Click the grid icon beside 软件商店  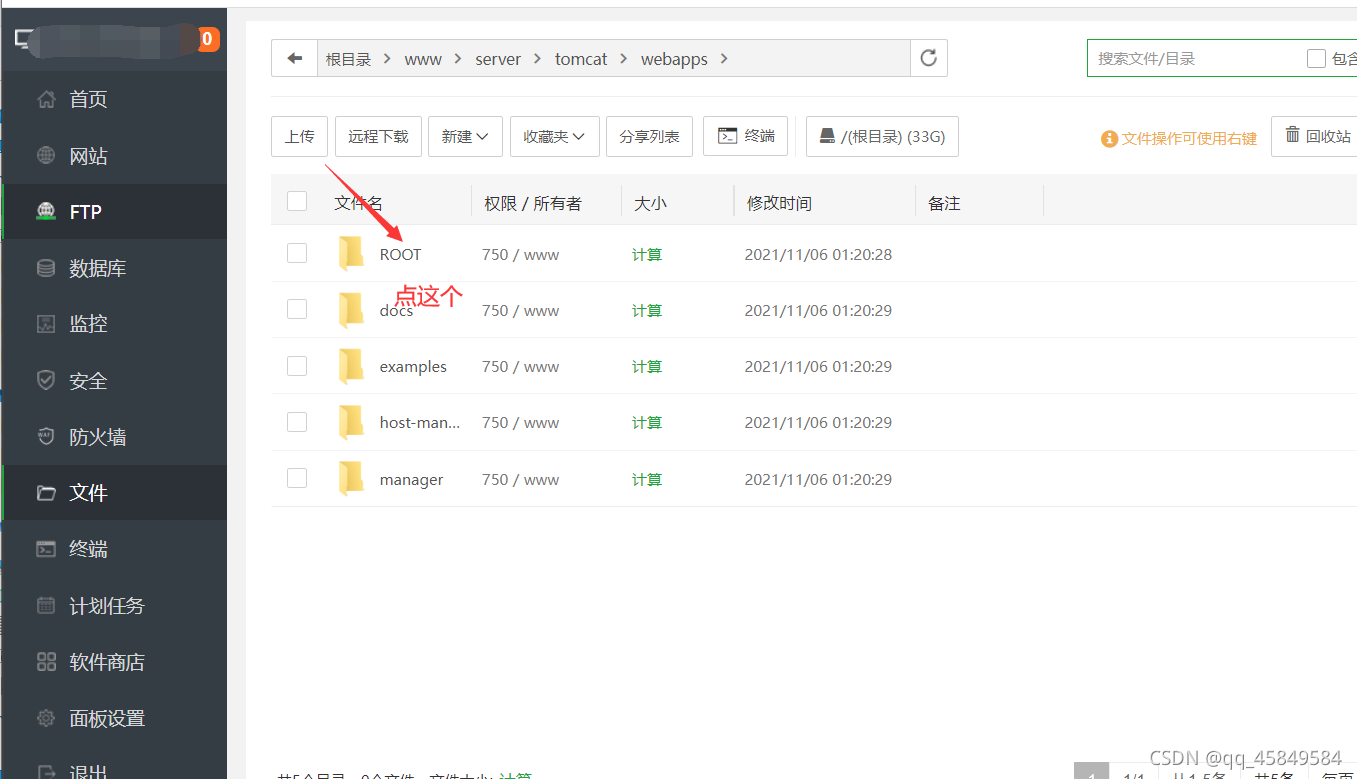[46, 661]
